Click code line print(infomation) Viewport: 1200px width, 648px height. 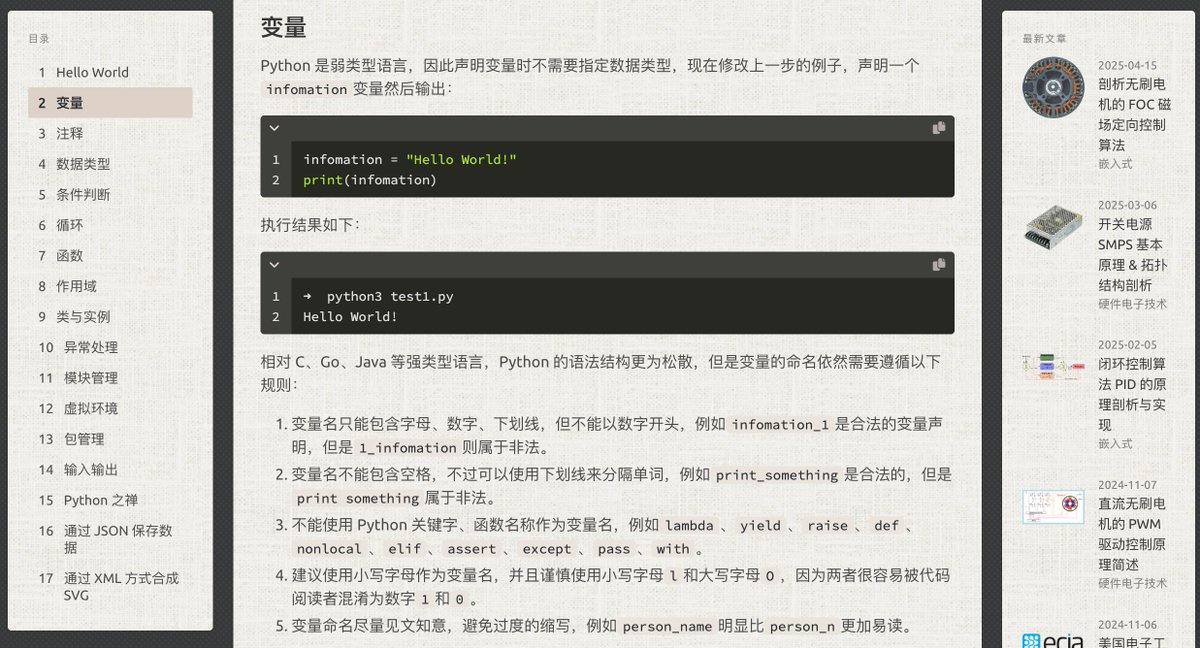[370, 180]
